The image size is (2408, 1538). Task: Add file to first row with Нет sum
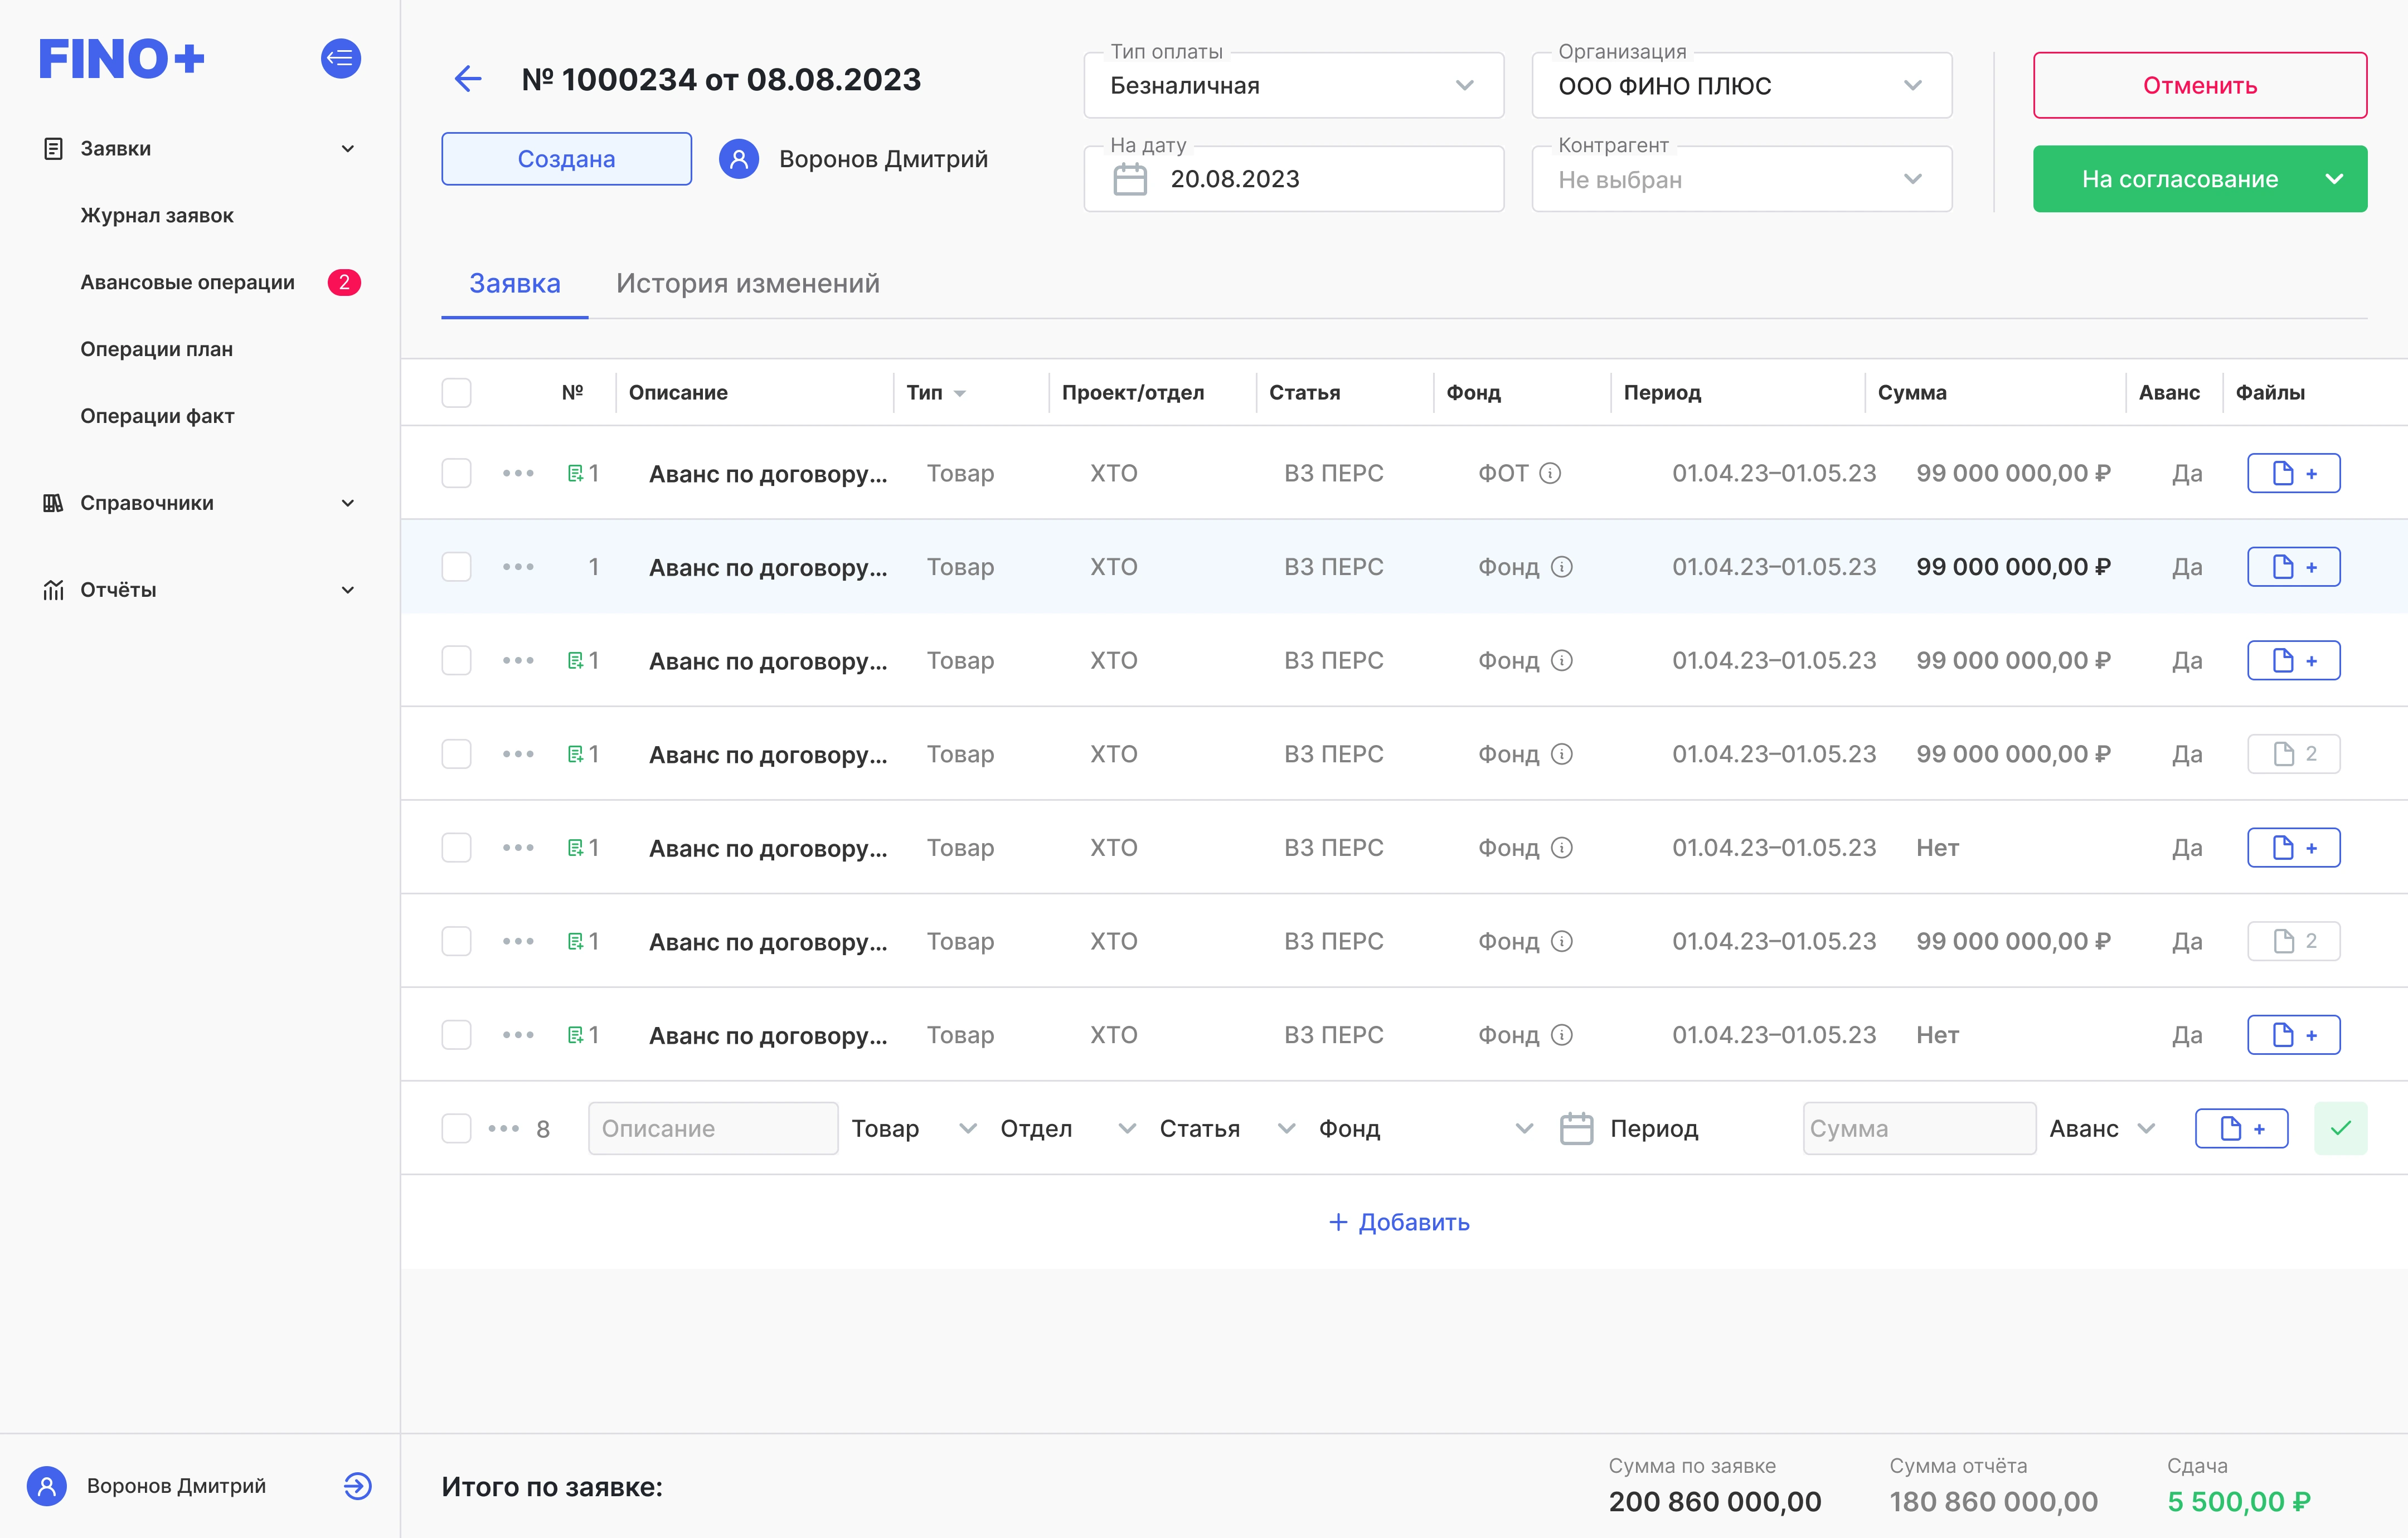click(2294, 848)
